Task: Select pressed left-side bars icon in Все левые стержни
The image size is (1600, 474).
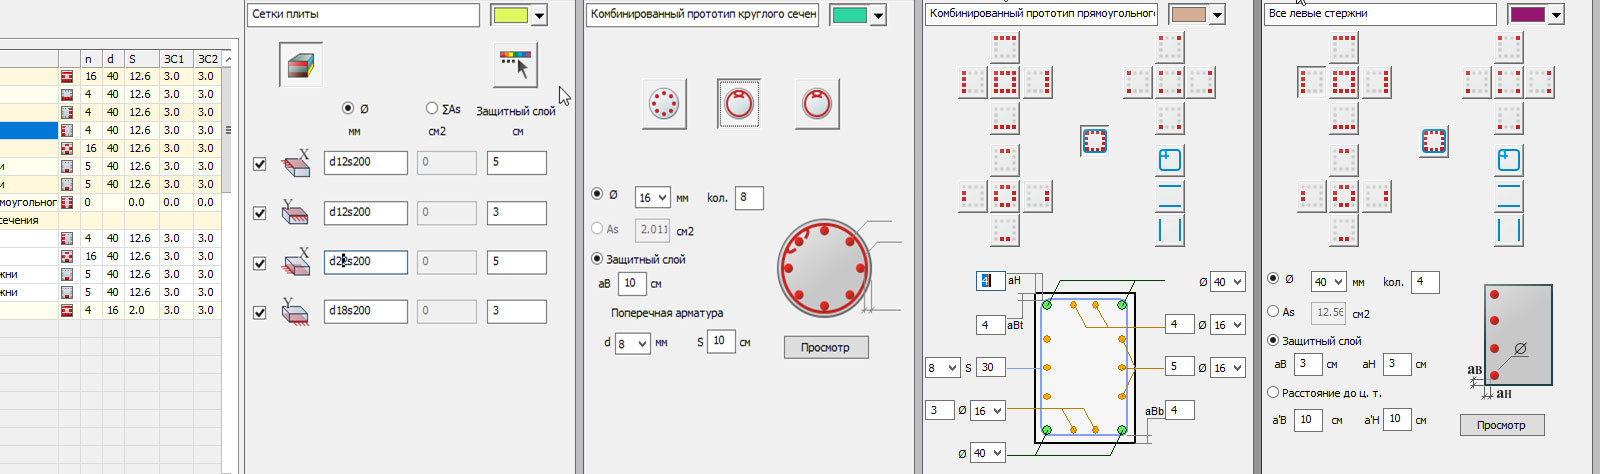Action: point(1312,82)
